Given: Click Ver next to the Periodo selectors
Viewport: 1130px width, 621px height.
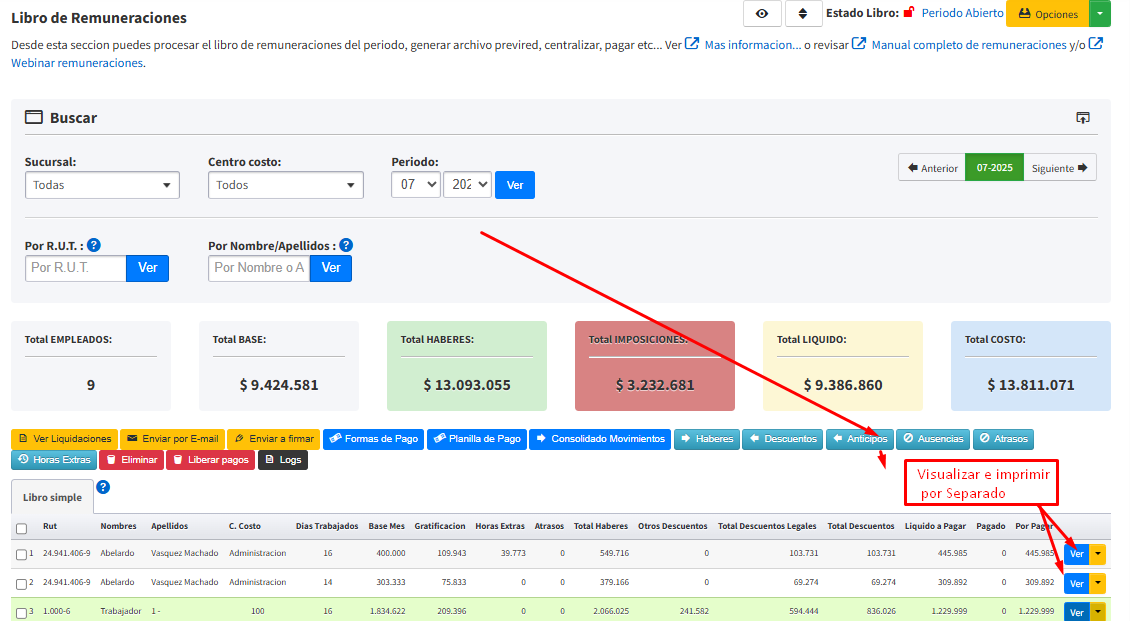Looking at the screenshot, I should [x=515, y=185].
